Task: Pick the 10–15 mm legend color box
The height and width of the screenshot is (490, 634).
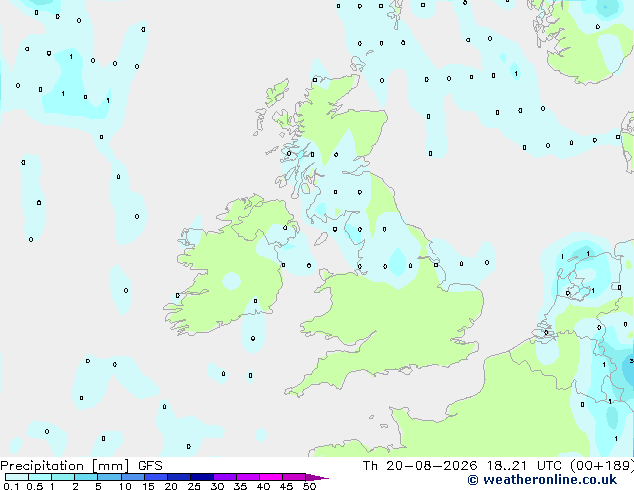Action: point(132,477)
